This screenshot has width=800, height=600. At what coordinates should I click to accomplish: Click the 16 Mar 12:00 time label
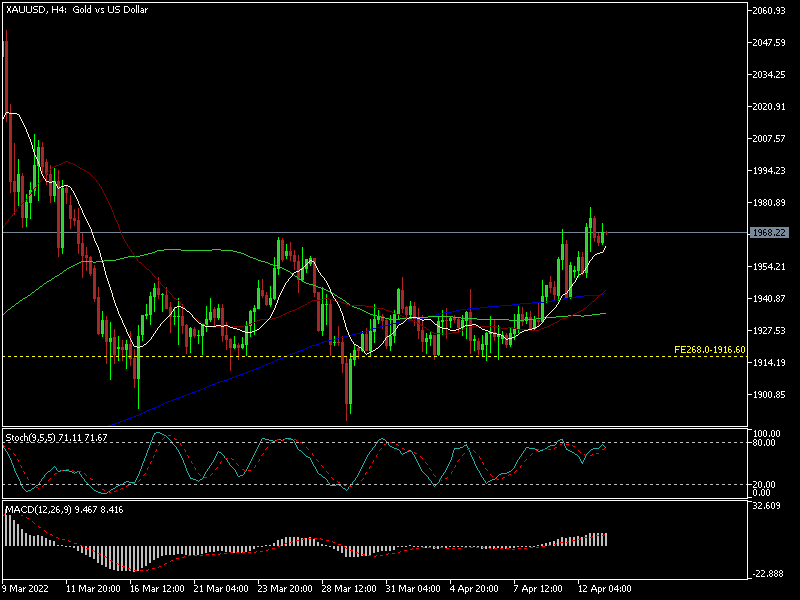pyautogui.click(x=155, y=588)
